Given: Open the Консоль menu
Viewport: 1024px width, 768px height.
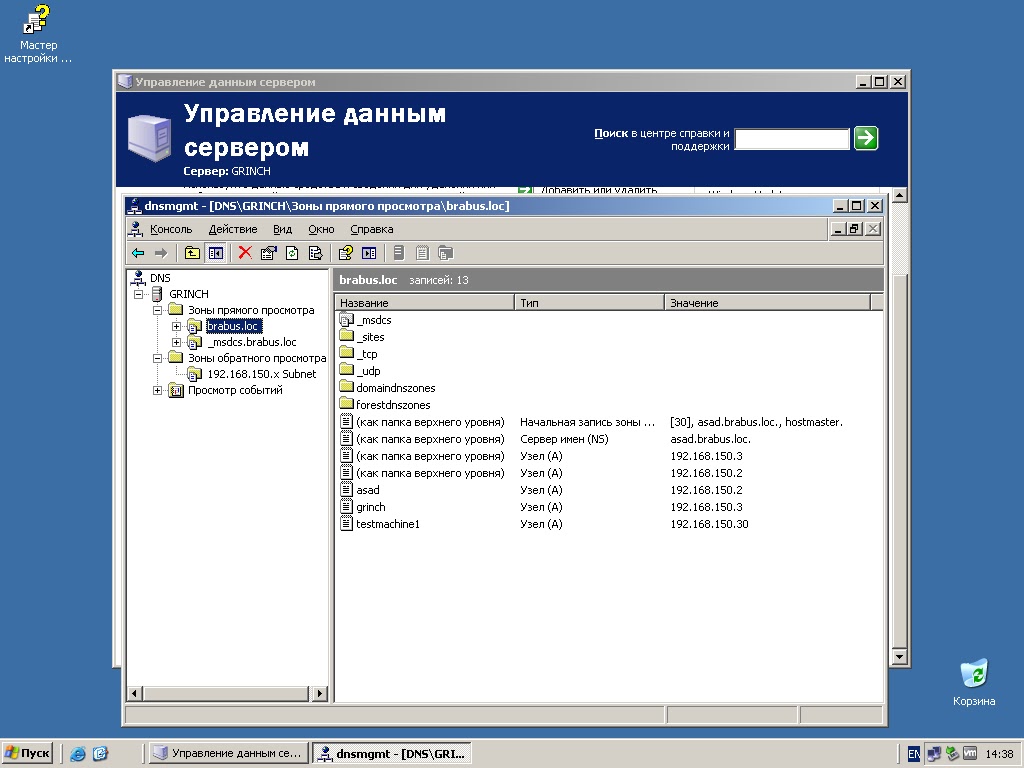Looking at the screenshot, I should pos(171,229).
